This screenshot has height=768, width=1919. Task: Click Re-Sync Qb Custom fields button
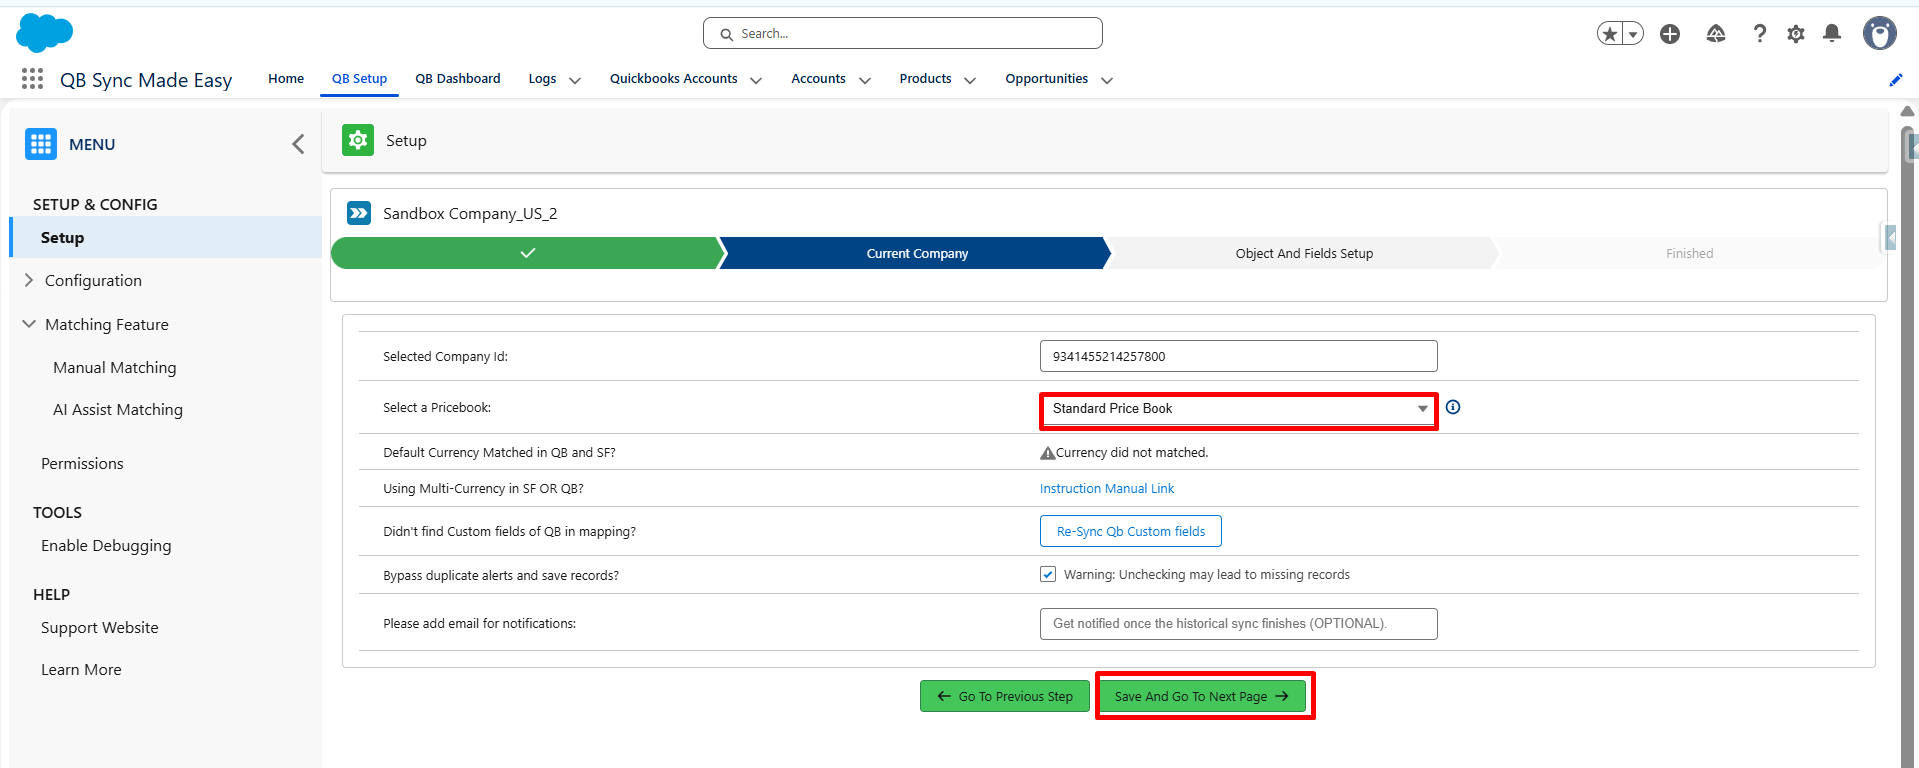click(1131, 531)
